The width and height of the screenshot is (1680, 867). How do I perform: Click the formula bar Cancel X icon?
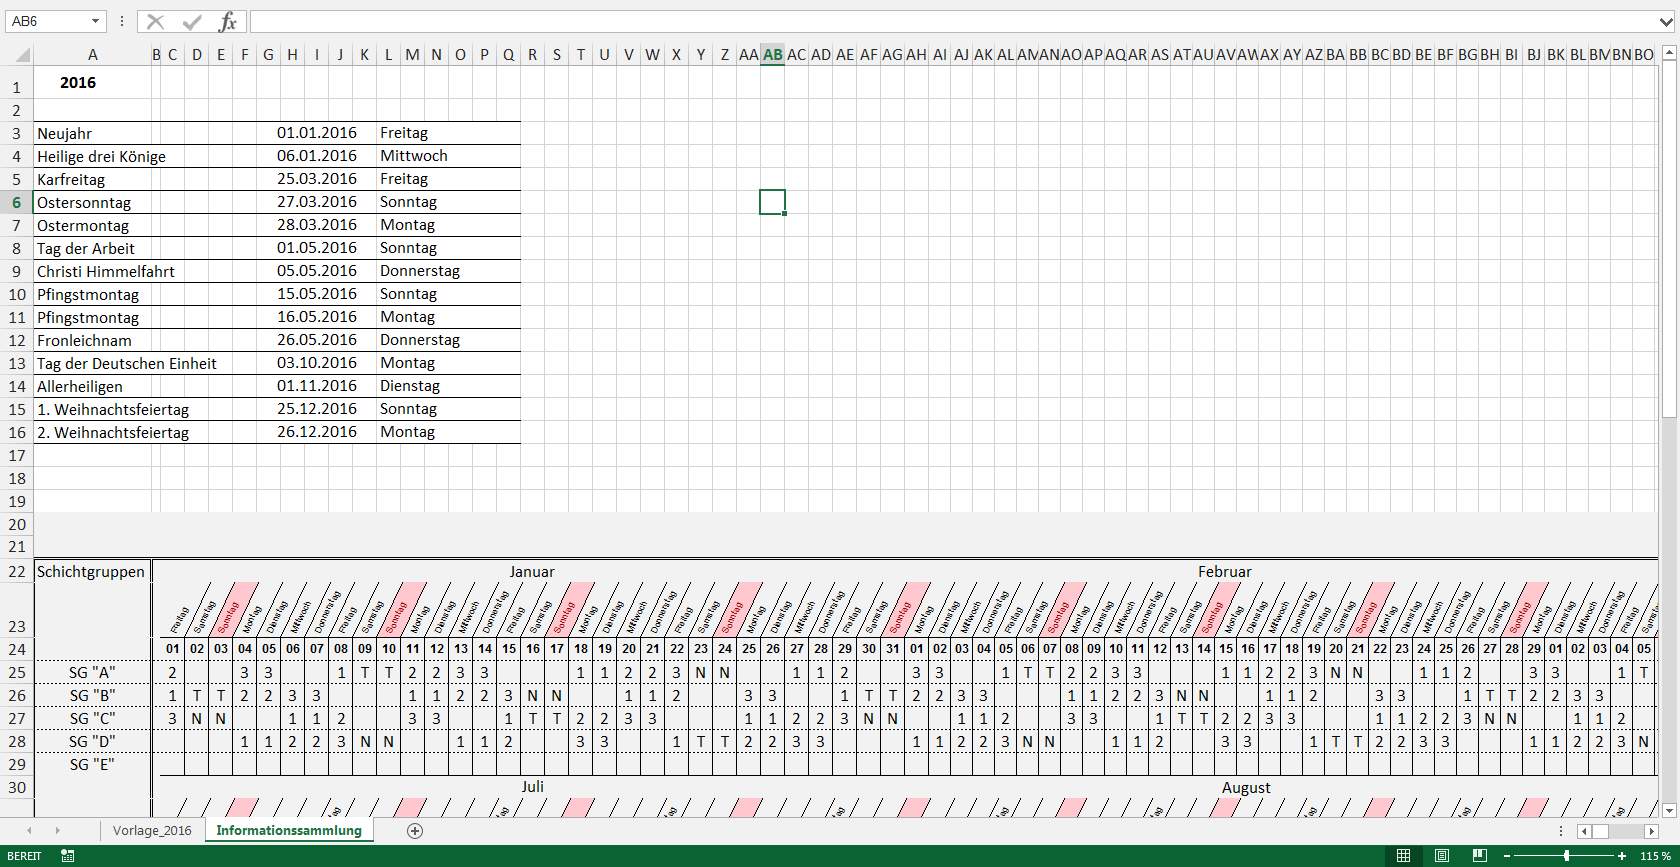pyautogui.click(x=155, y=21)
